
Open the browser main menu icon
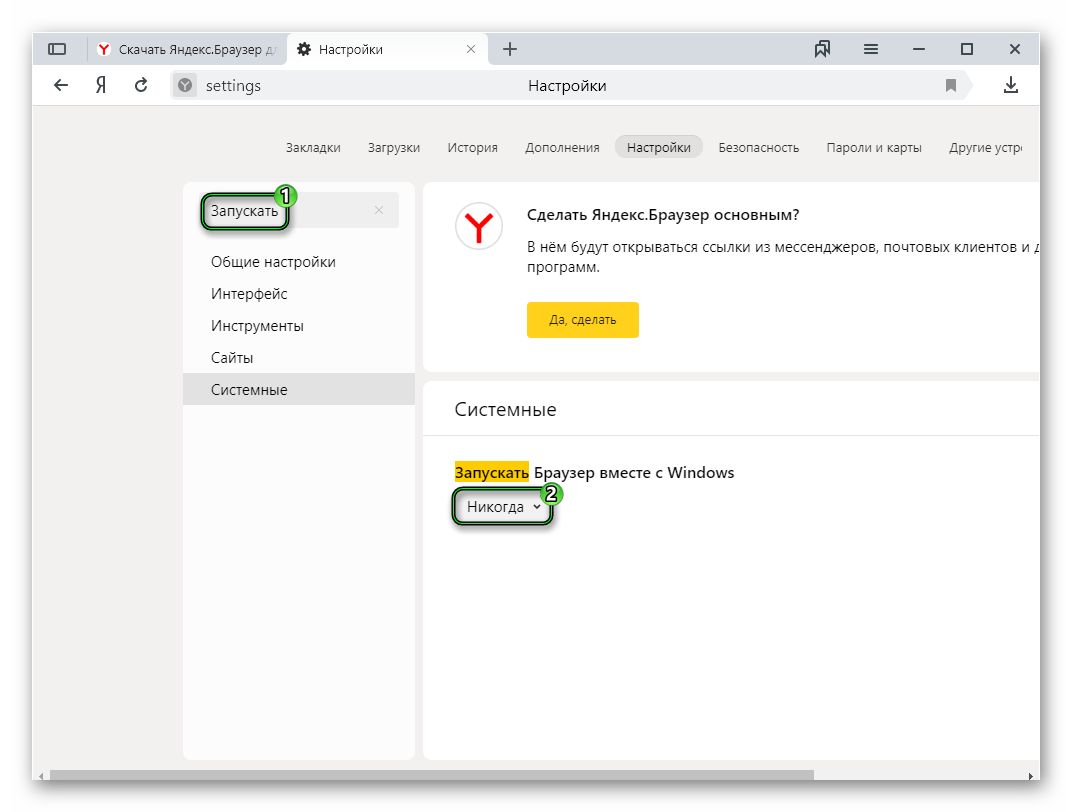(x=870, y=49)
